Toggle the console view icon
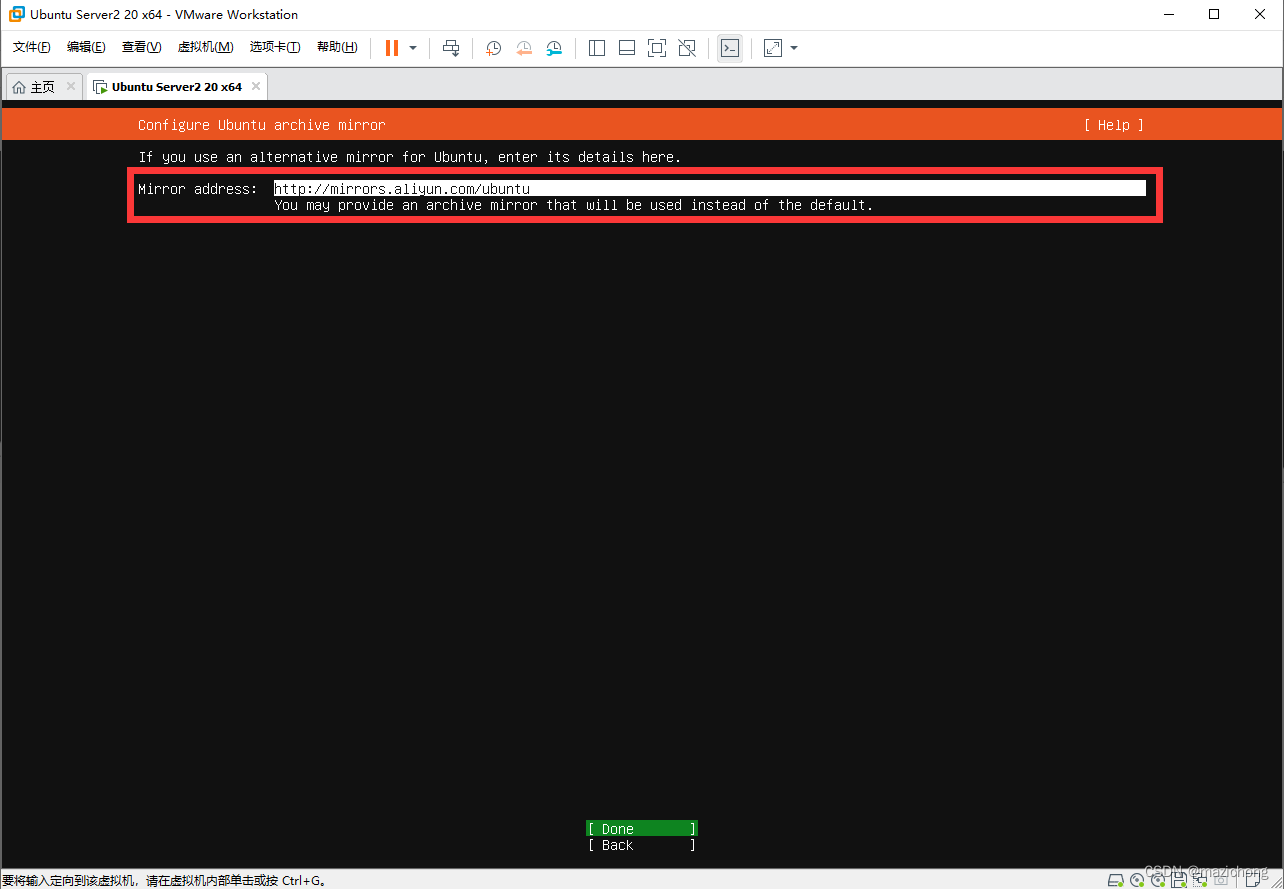Viewport: 1284px width, 889px height. tap(730, 48)
